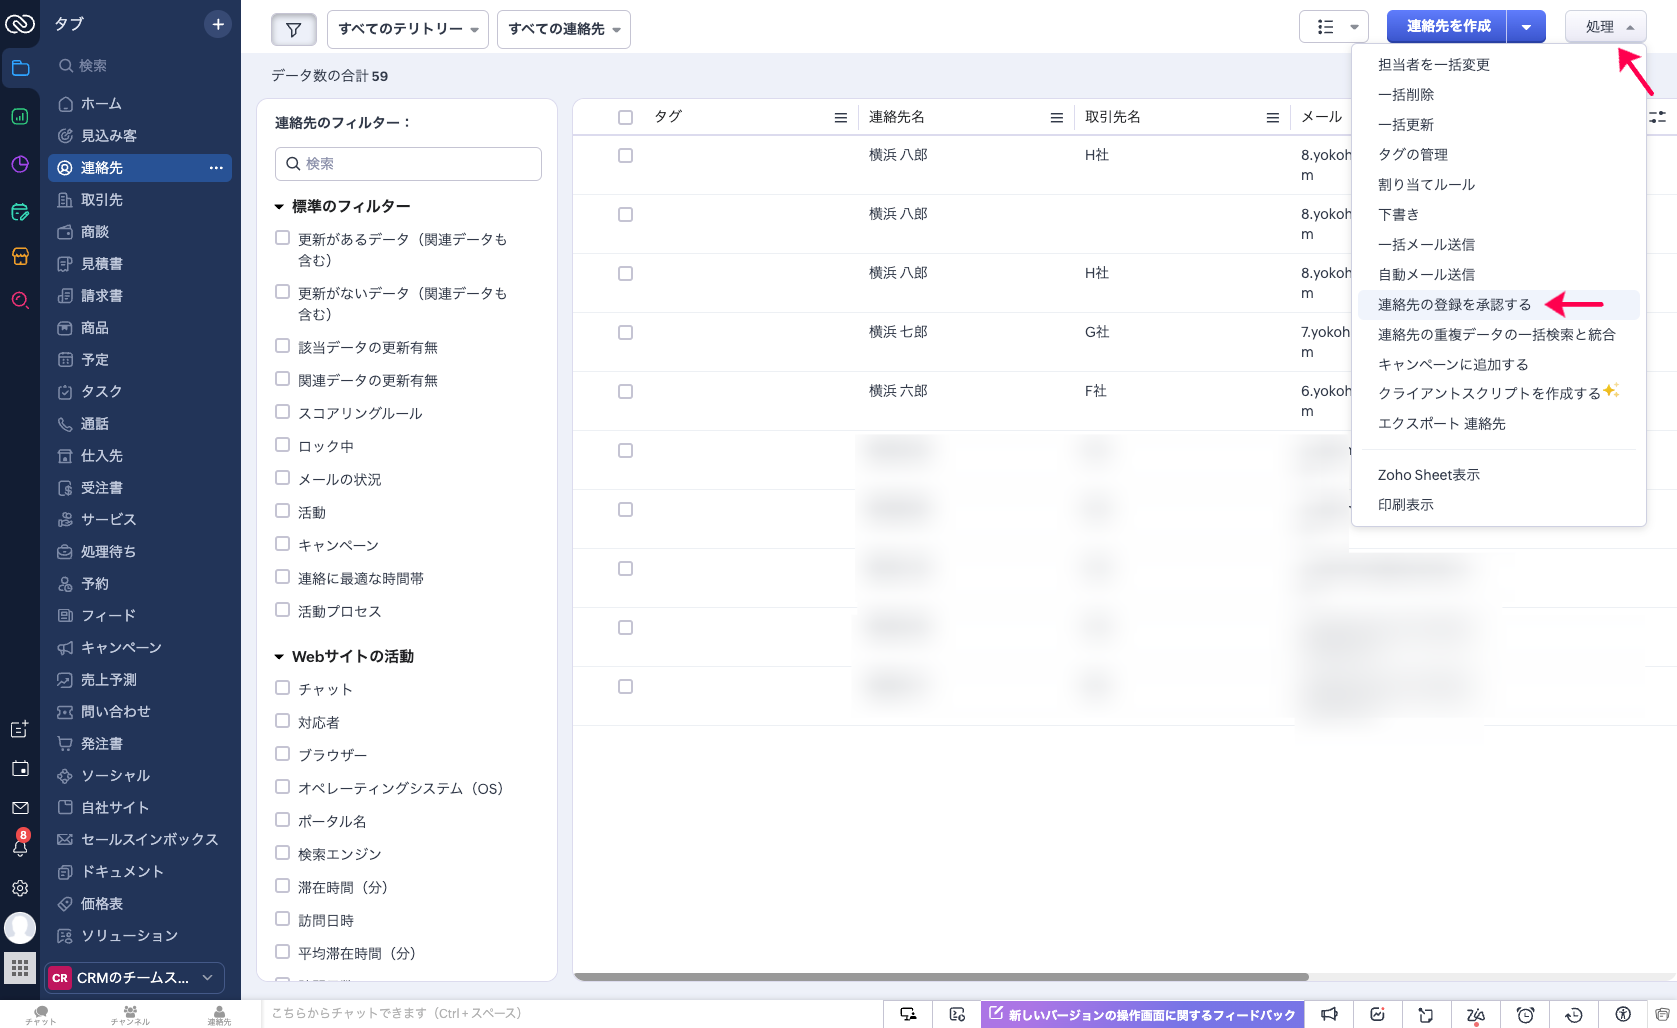This screenshot has height=1028, width=1677.
Task: Enable the ロック中 filter checkbox
Action: pyautogui.click(x=282, y=445)
